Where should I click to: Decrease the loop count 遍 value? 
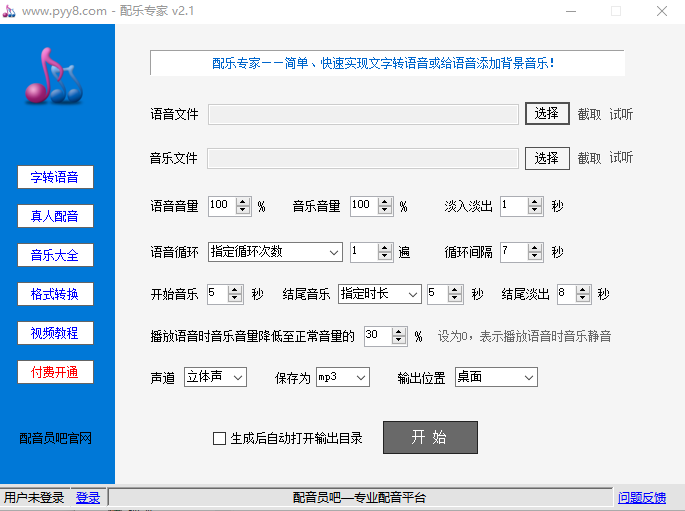point(385,256)
